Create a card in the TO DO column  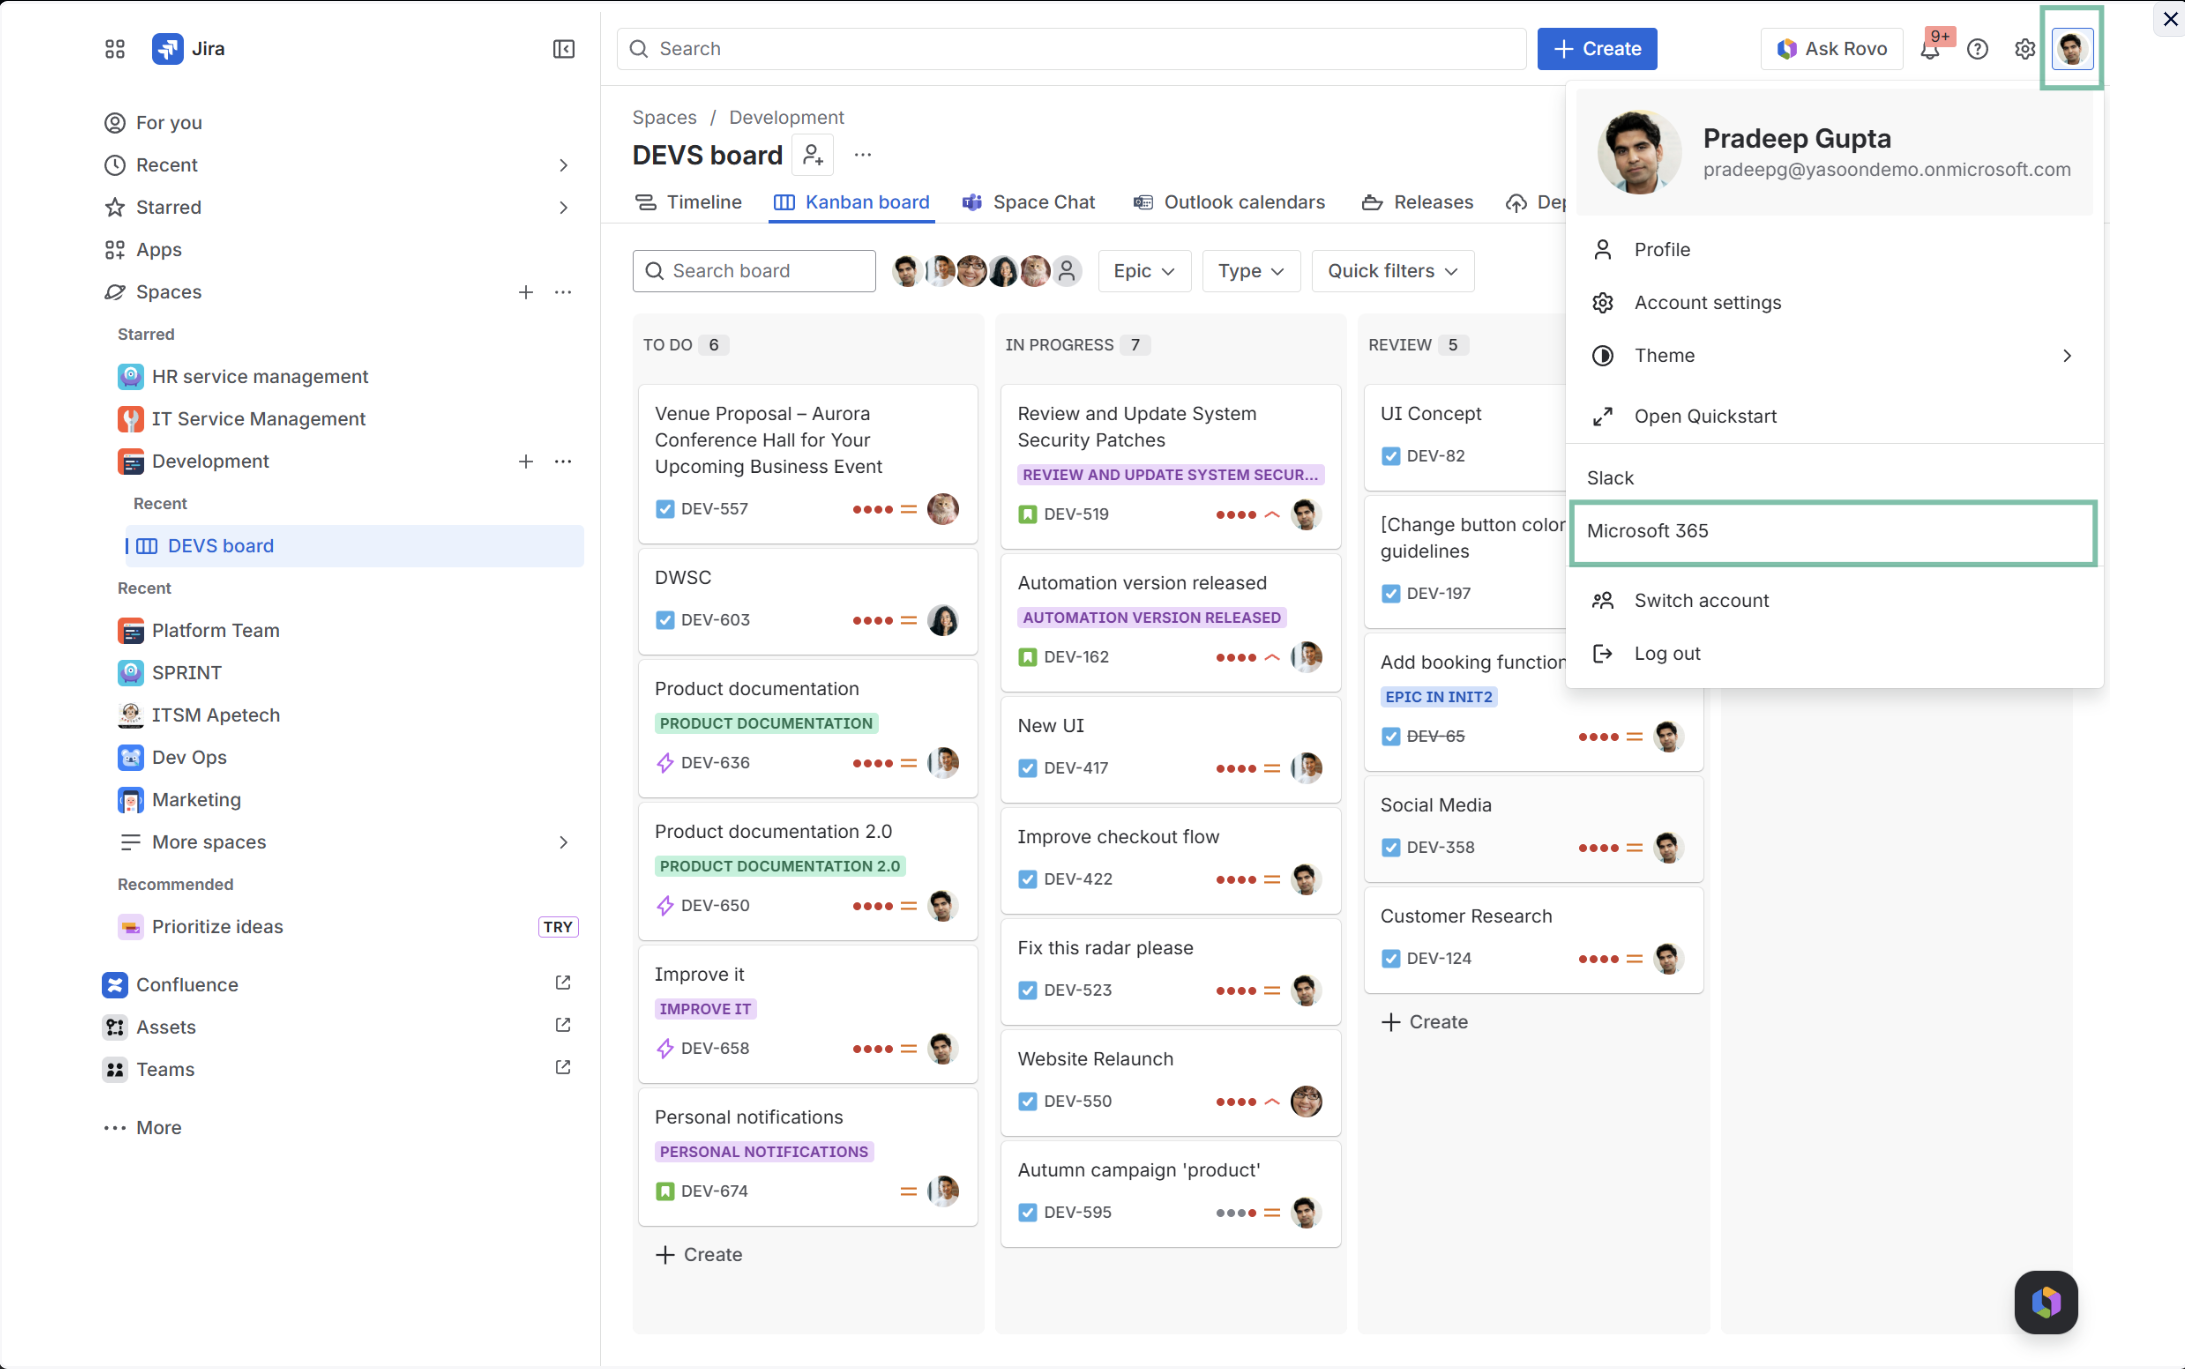699,1255
